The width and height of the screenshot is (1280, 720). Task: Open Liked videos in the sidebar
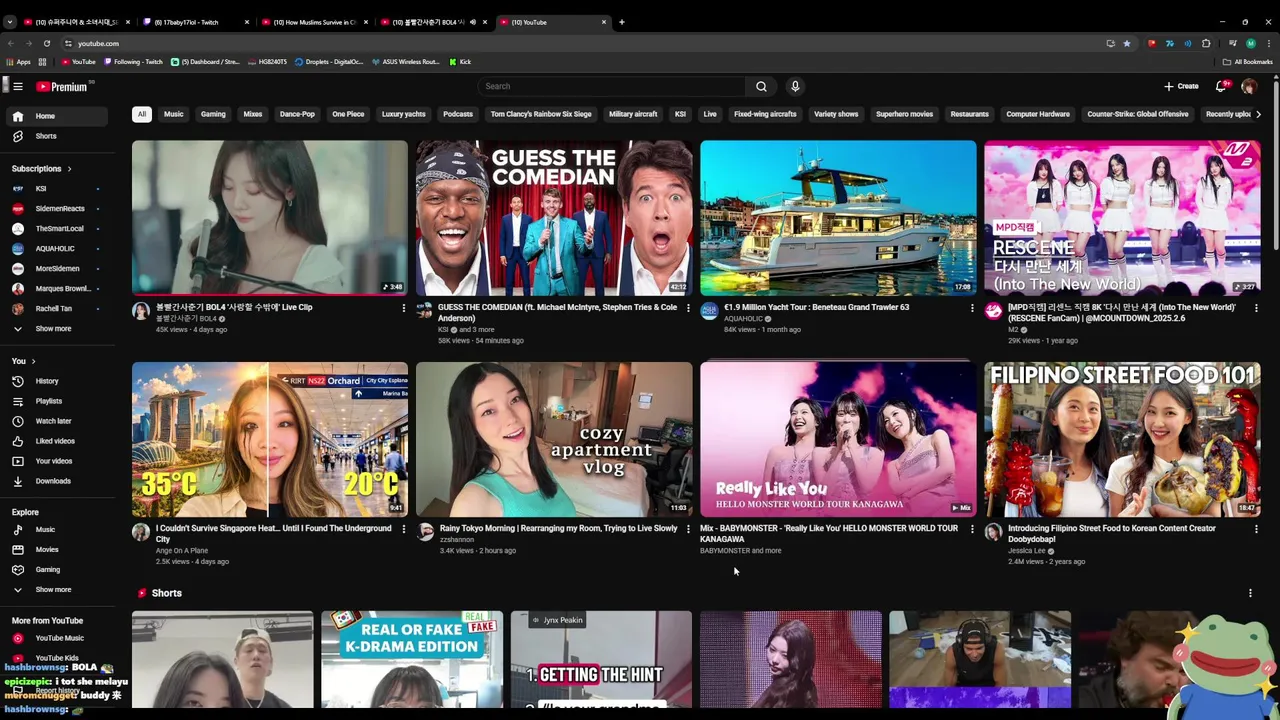pyautogui.click(x=55, y=441)
